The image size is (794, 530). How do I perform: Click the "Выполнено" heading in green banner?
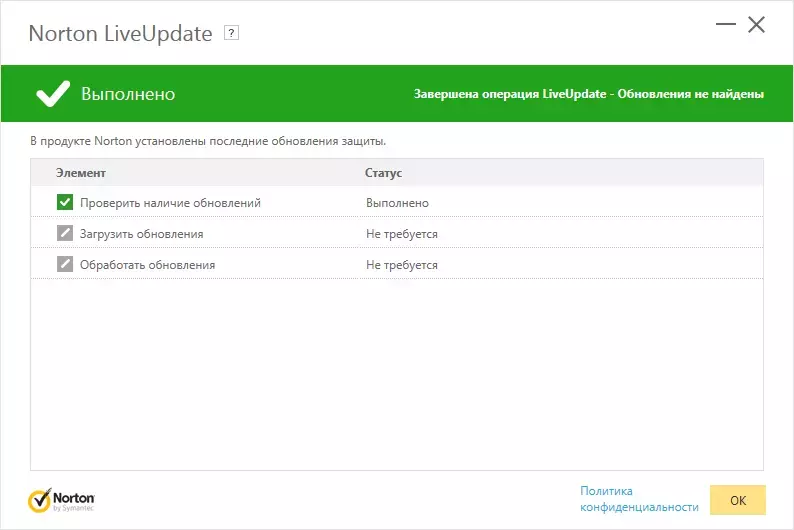click(128, 94)
